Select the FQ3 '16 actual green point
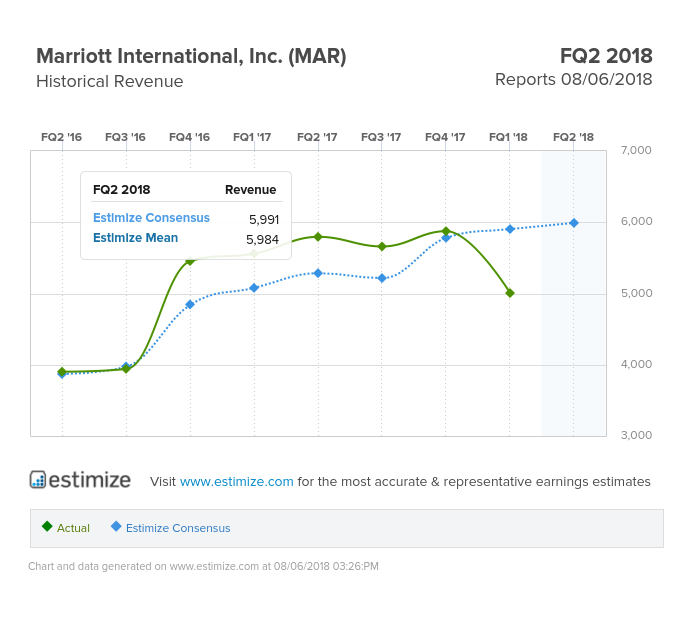685x620 pixels. pos(126,369)
